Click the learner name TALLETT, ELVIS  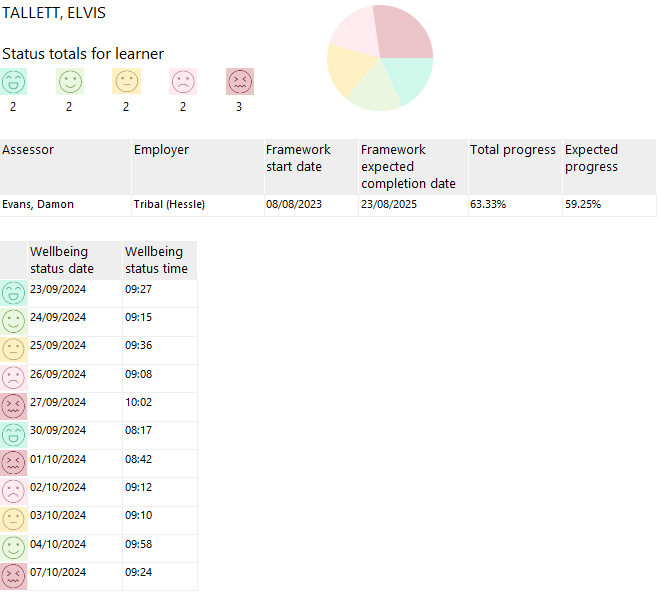click(x=54, y=14)
